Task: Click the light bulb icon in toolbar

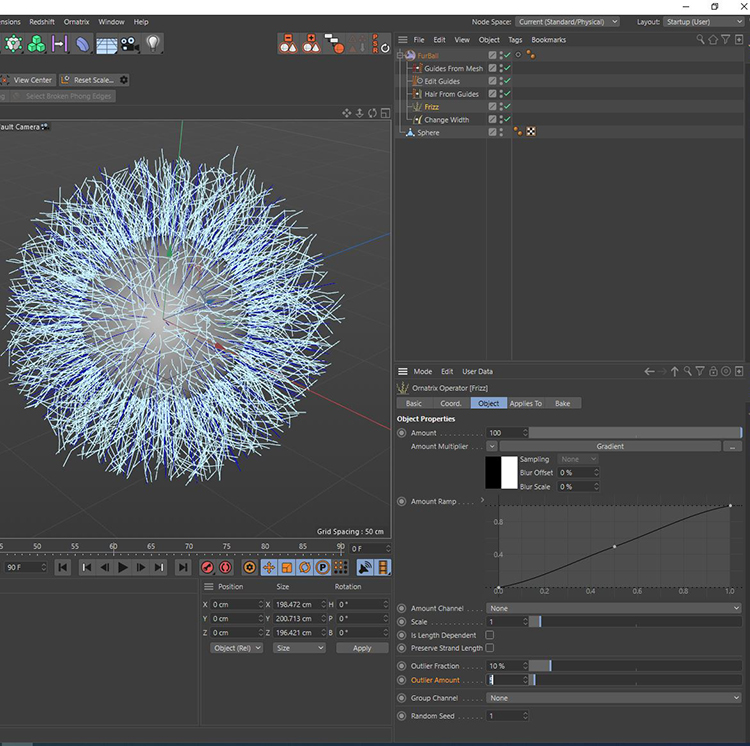Action: coord(153,44)
